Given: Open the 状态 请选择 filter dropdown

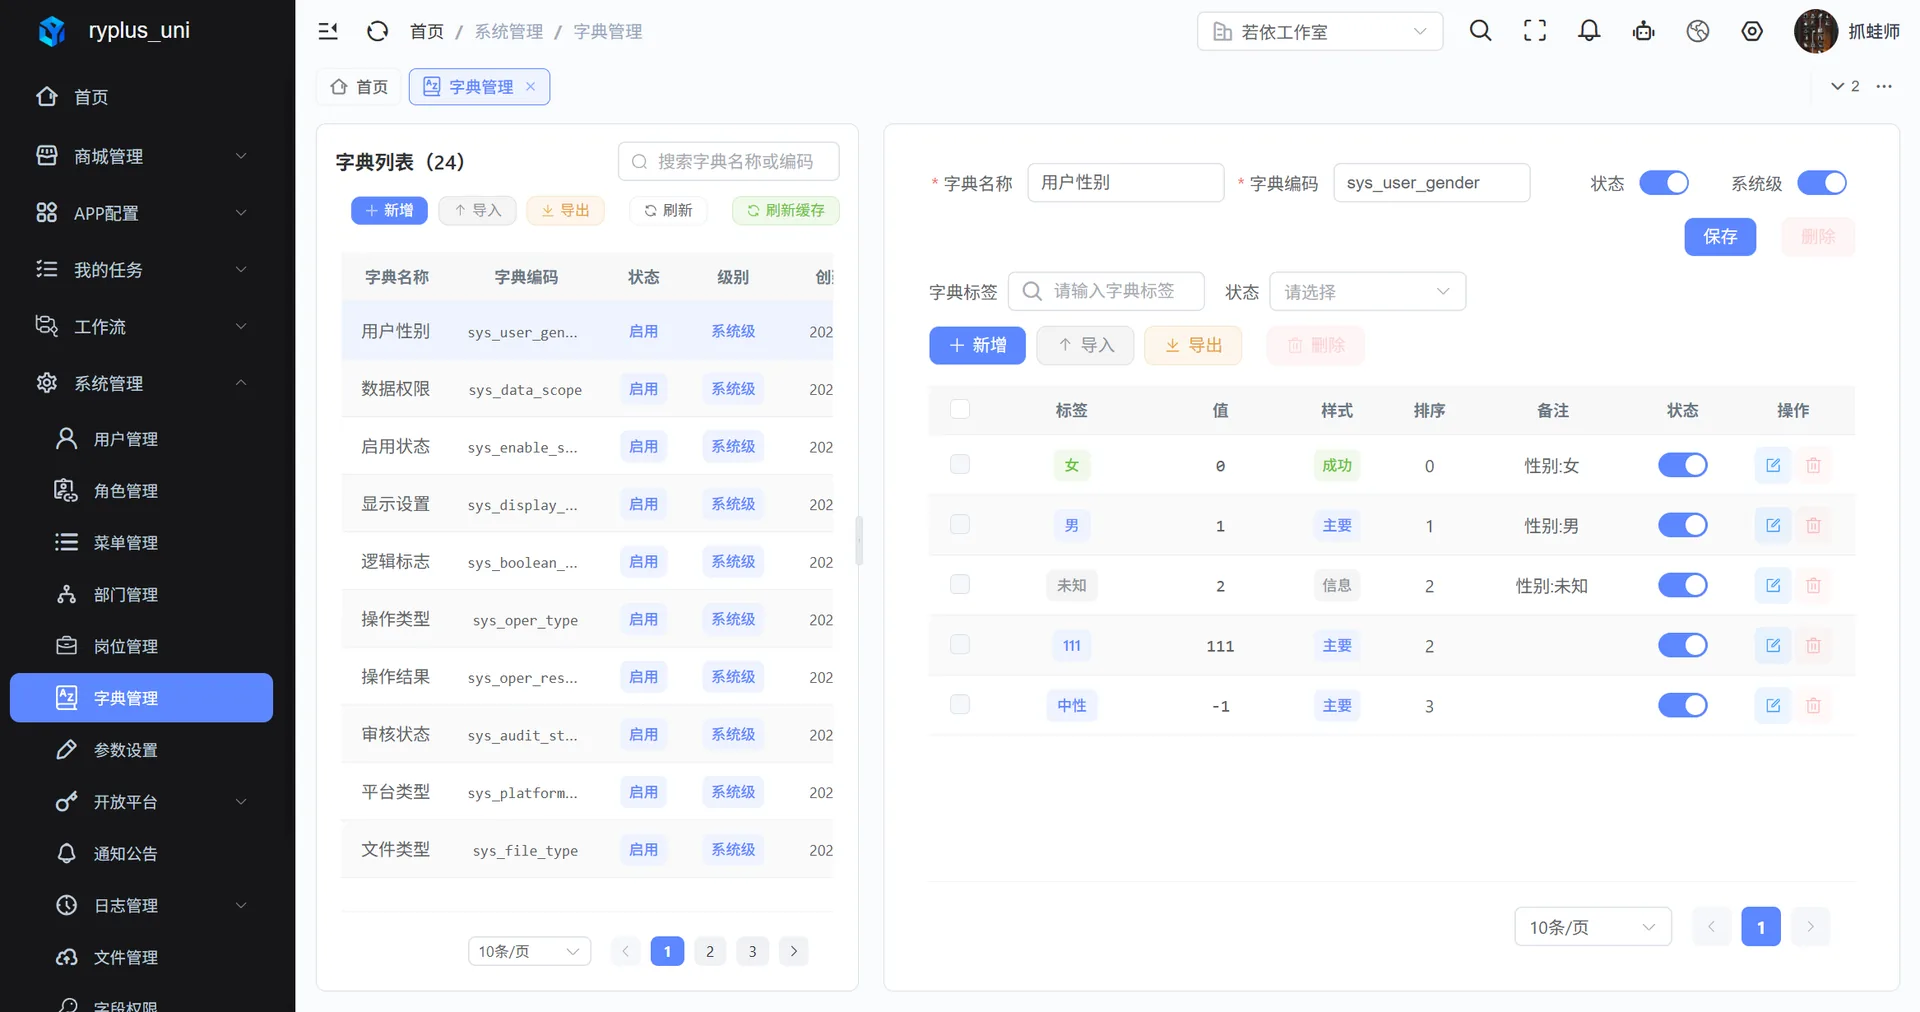Looking at the screenshot, I should coord(1367,291).
